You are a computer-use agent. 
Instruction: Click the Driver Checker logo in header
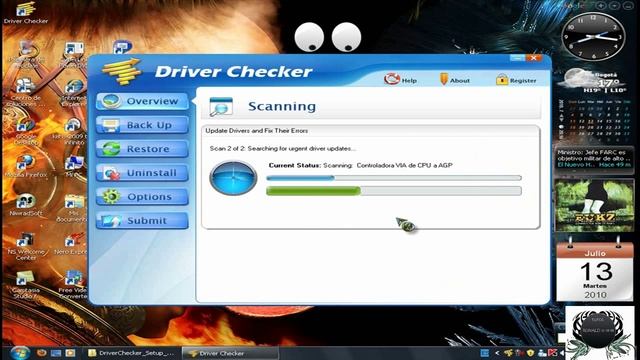(121, 71)
